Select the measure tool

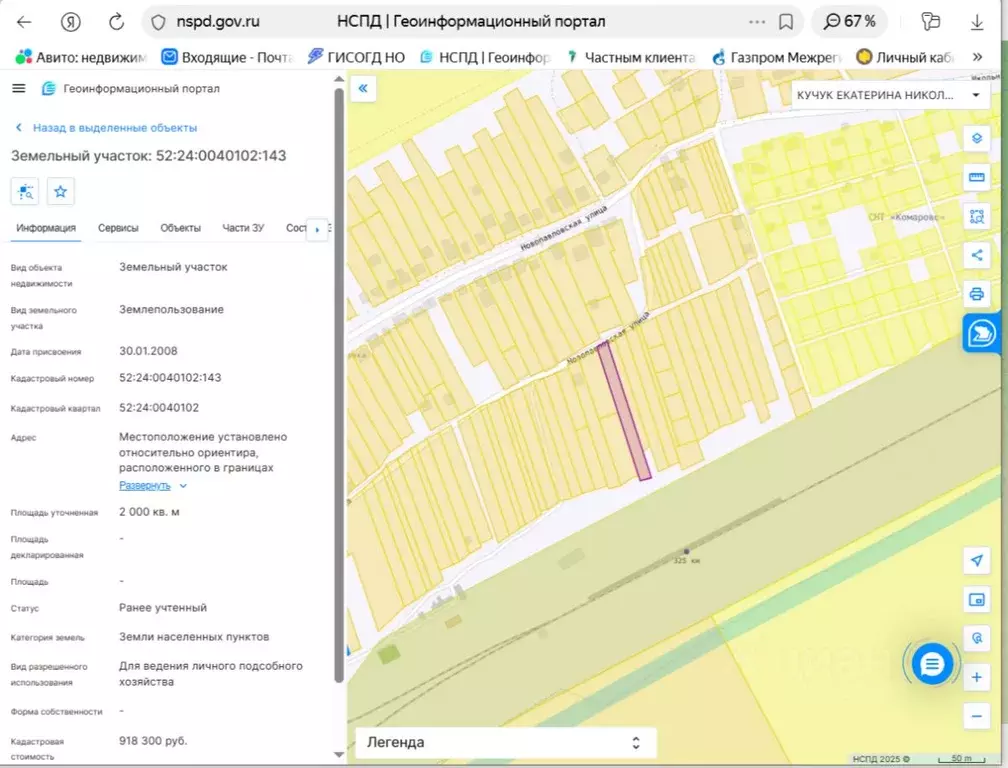pos(976,177)
